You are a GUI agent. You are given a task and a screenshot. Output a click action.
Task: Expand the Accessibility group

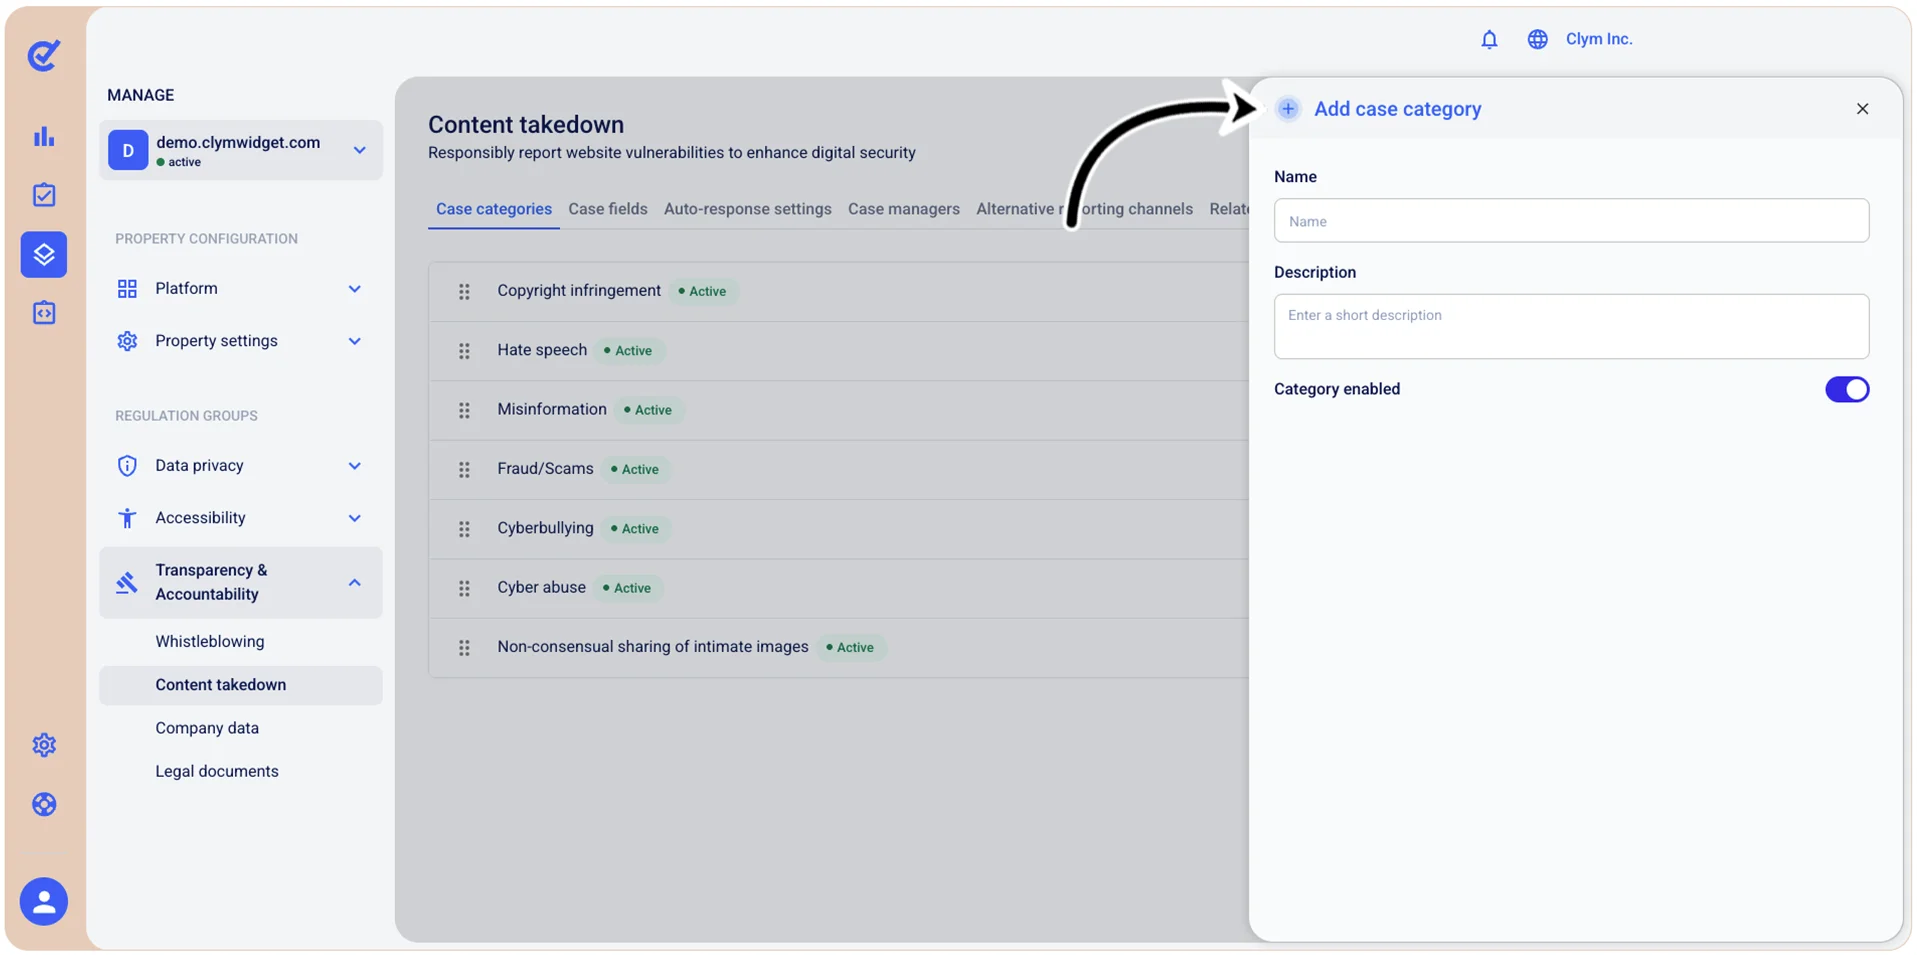241,518
